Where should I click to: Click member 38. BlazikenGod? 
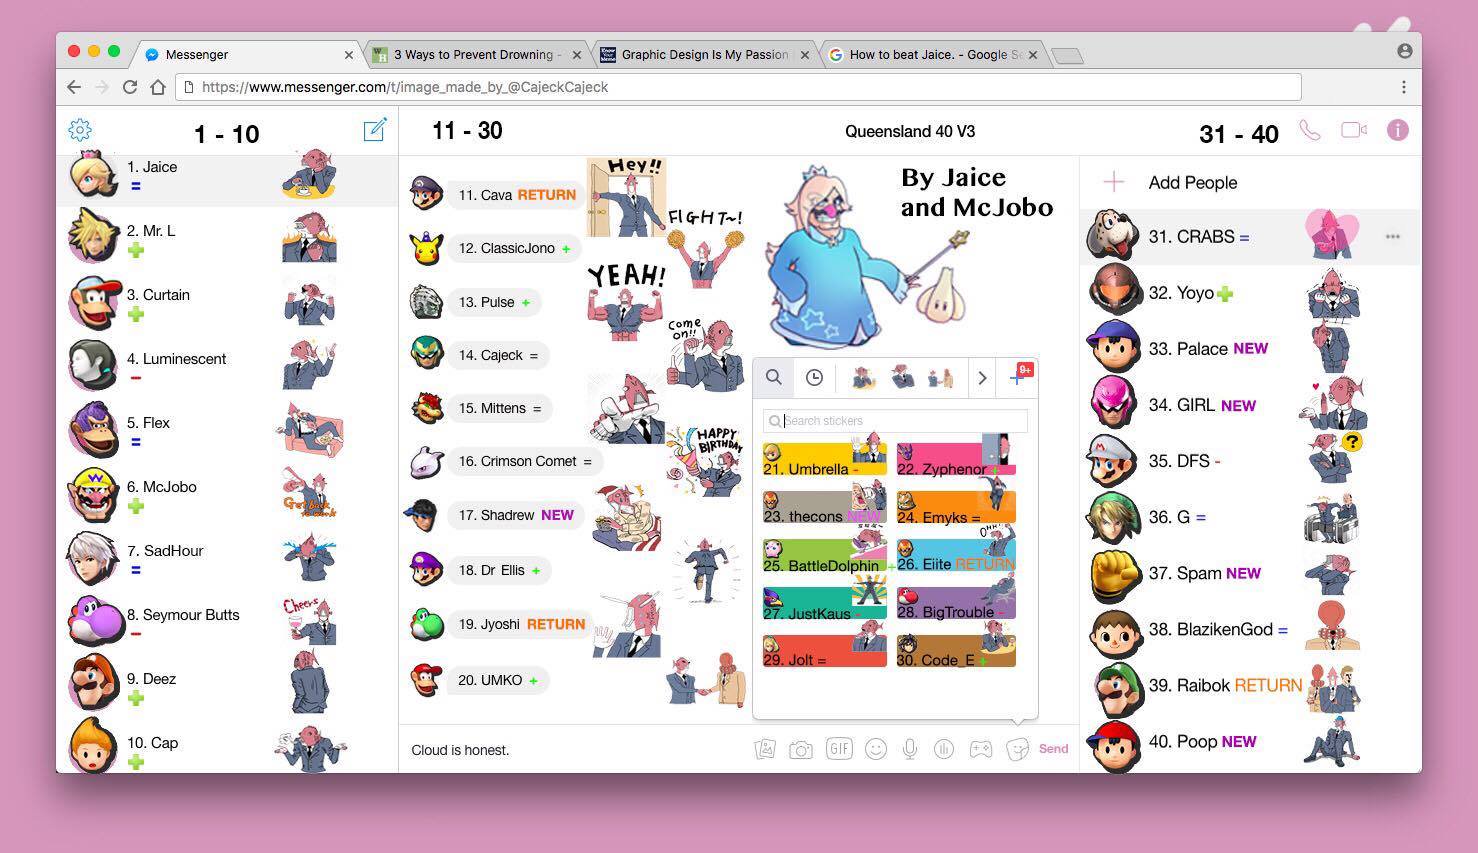tap(1250, 629)
